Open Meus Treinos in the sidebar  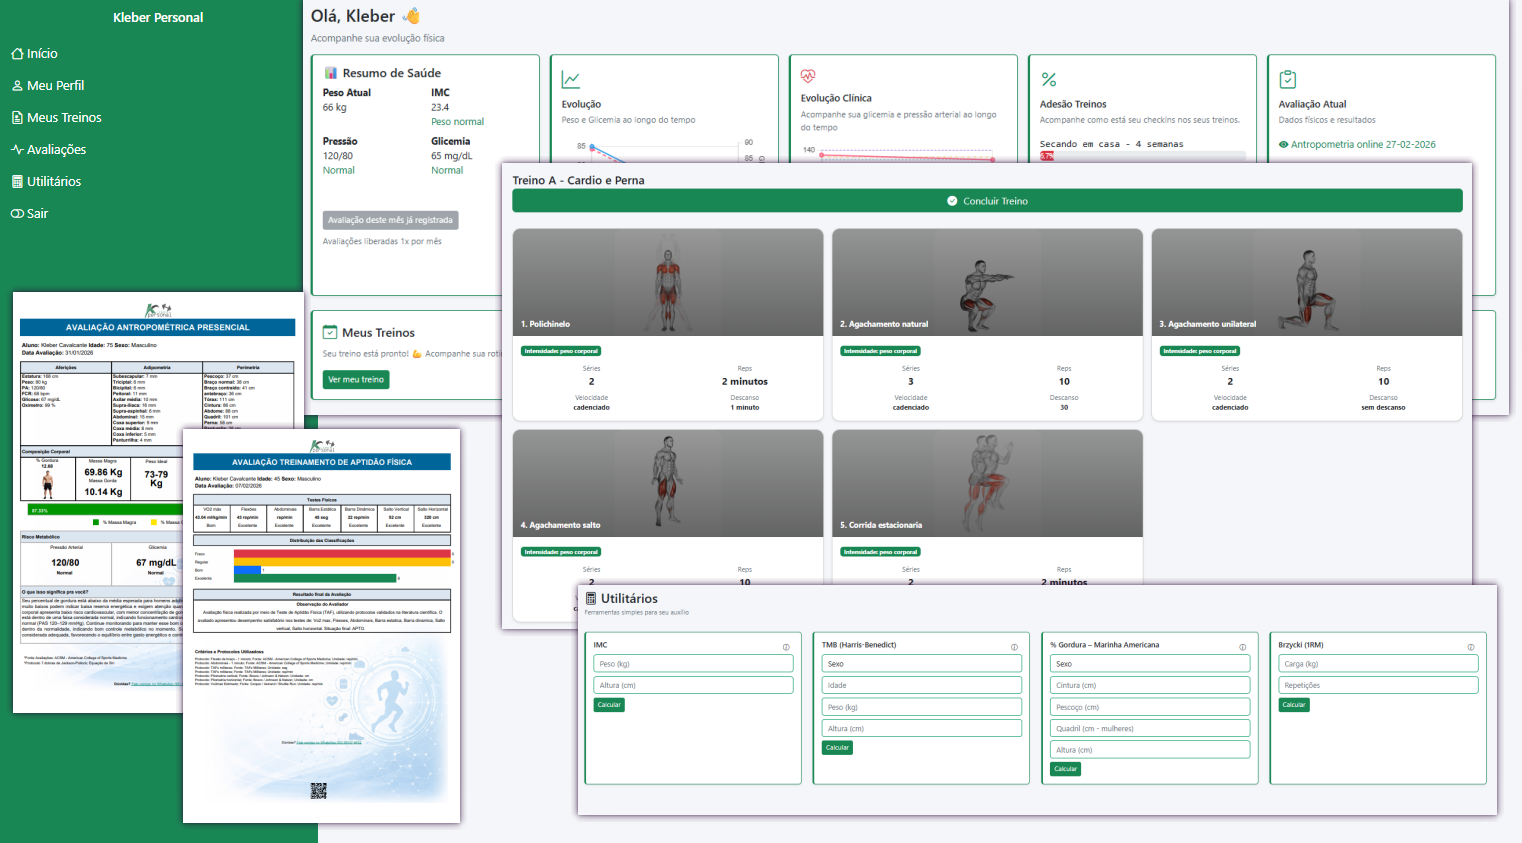click(64, 118)
